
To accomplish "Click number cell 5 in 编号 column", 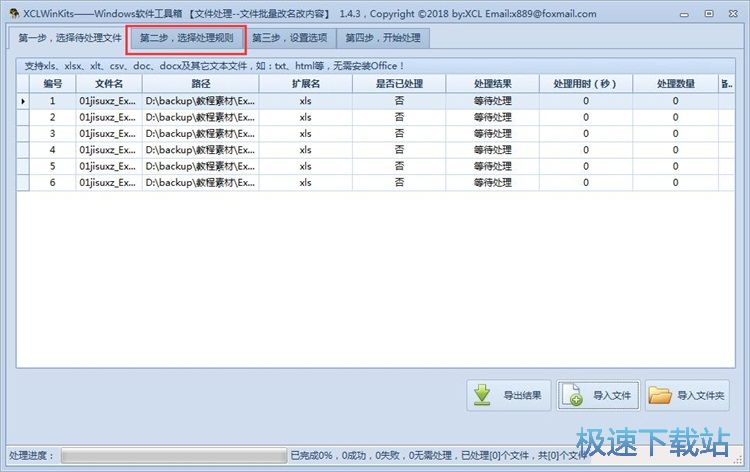I will (53, 166).
